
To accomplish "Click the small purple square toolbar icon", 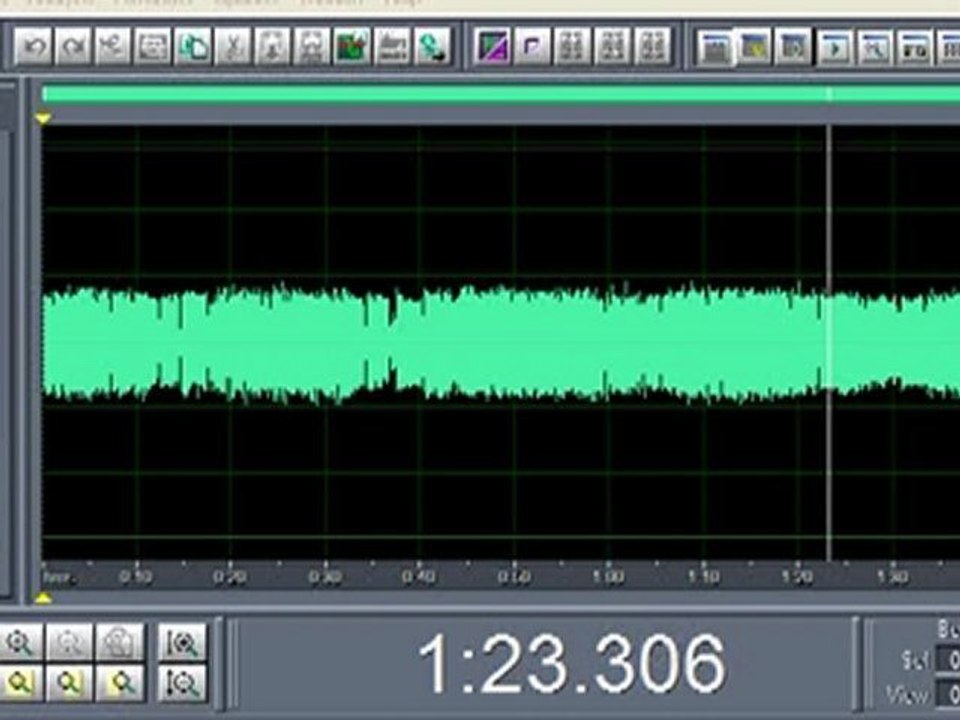I will 533,47.
